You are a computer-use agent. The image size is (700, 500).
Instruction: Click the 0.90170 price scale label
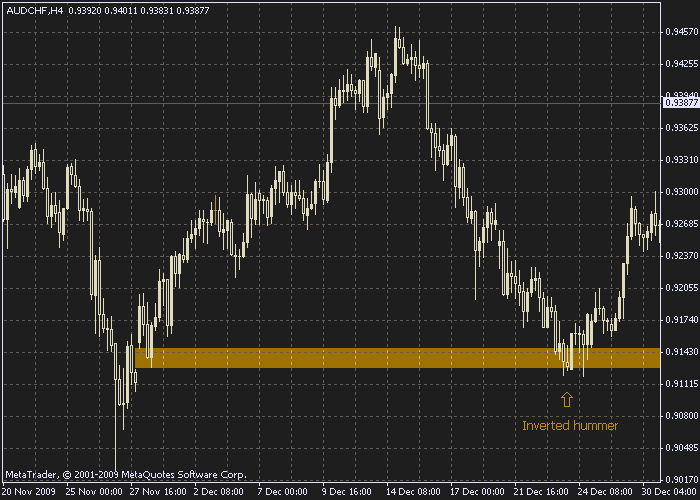pos(681,480)
